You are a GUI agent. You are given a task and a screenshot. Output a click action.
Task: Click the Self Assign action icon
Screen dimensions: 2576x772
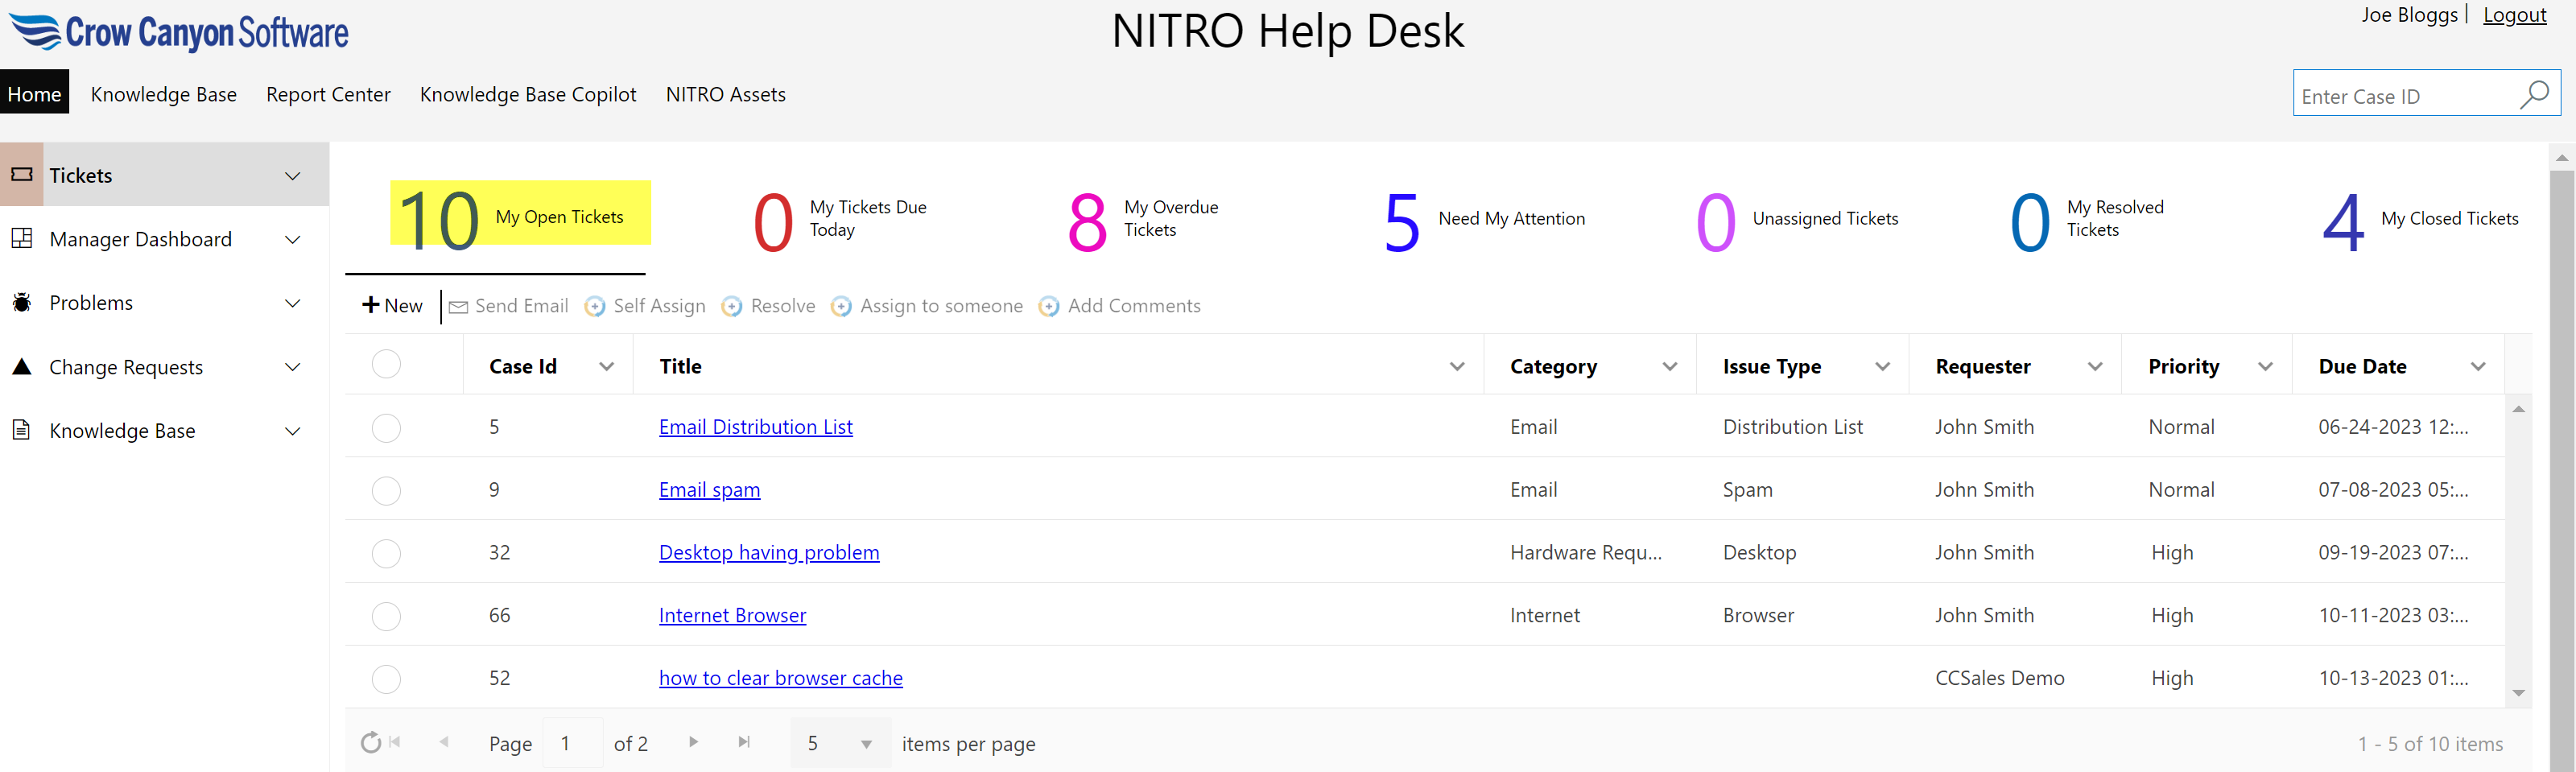[595, 307]
